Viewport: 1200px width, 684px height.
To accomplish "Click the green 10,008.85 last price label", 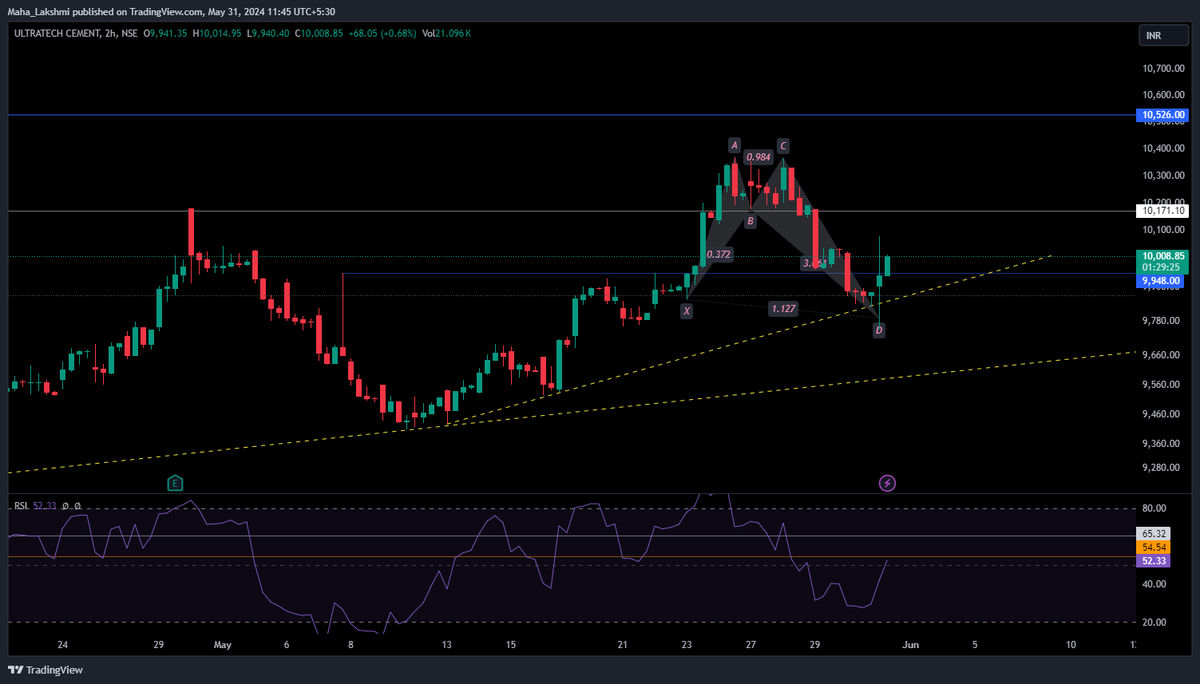I will [1162, 256].
